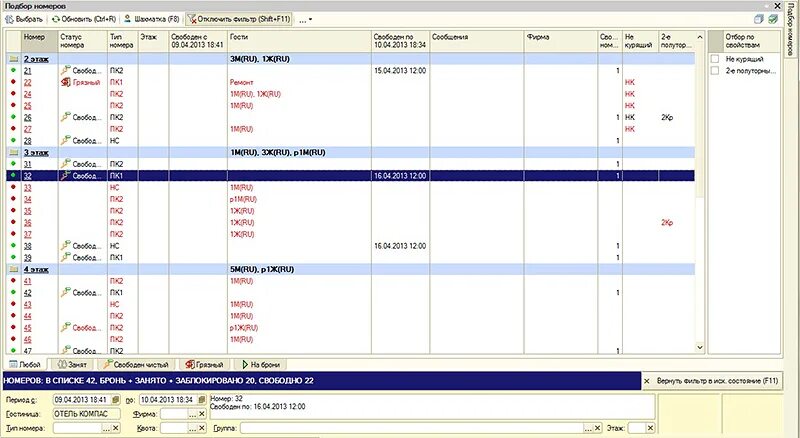Screen dimensions: 800x438
Task: Click the key status icon of room 39
Action: 65,257
